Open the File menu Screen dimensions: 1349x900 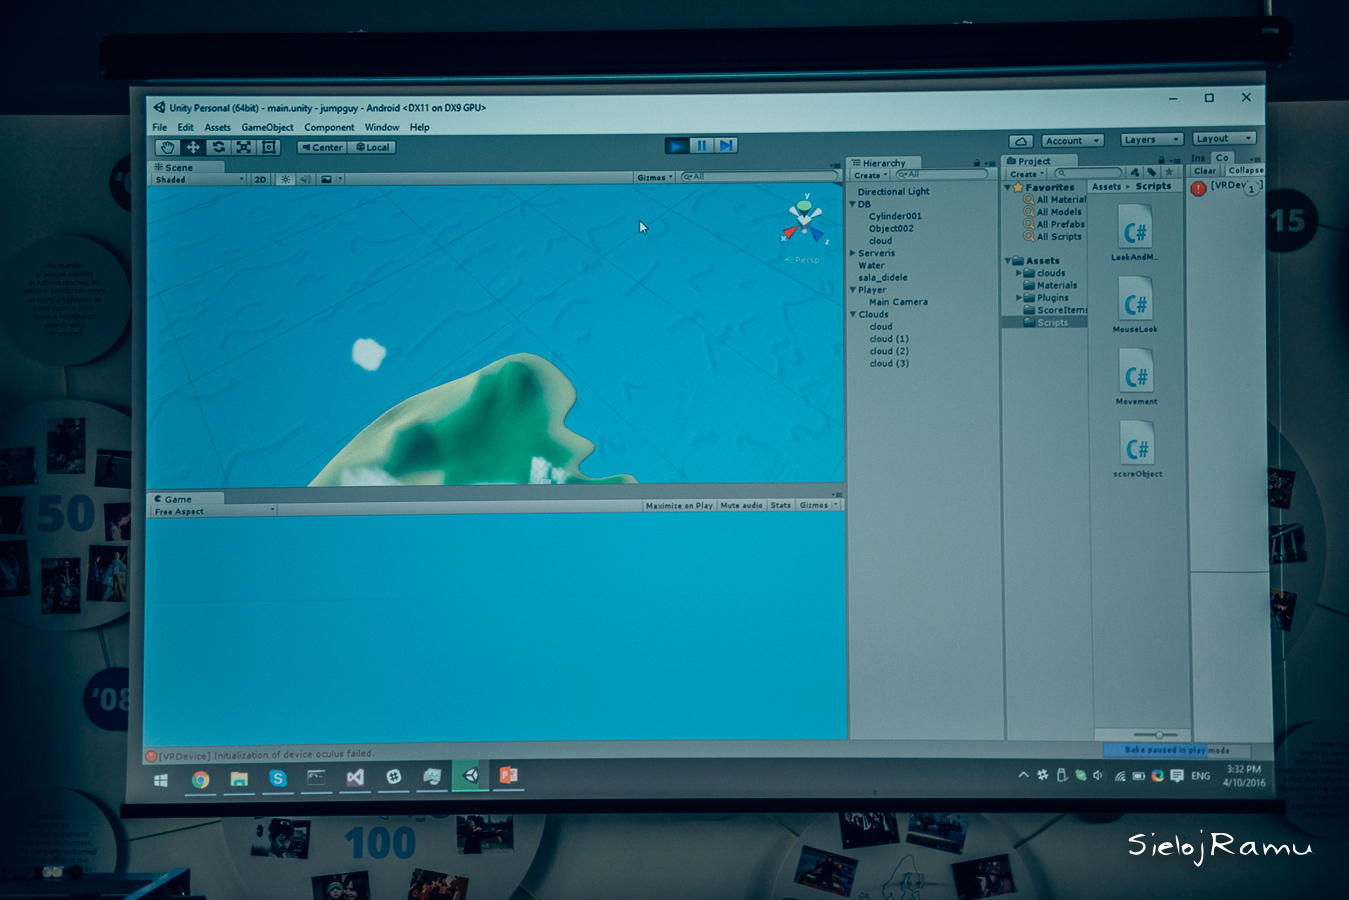[160, 128]
